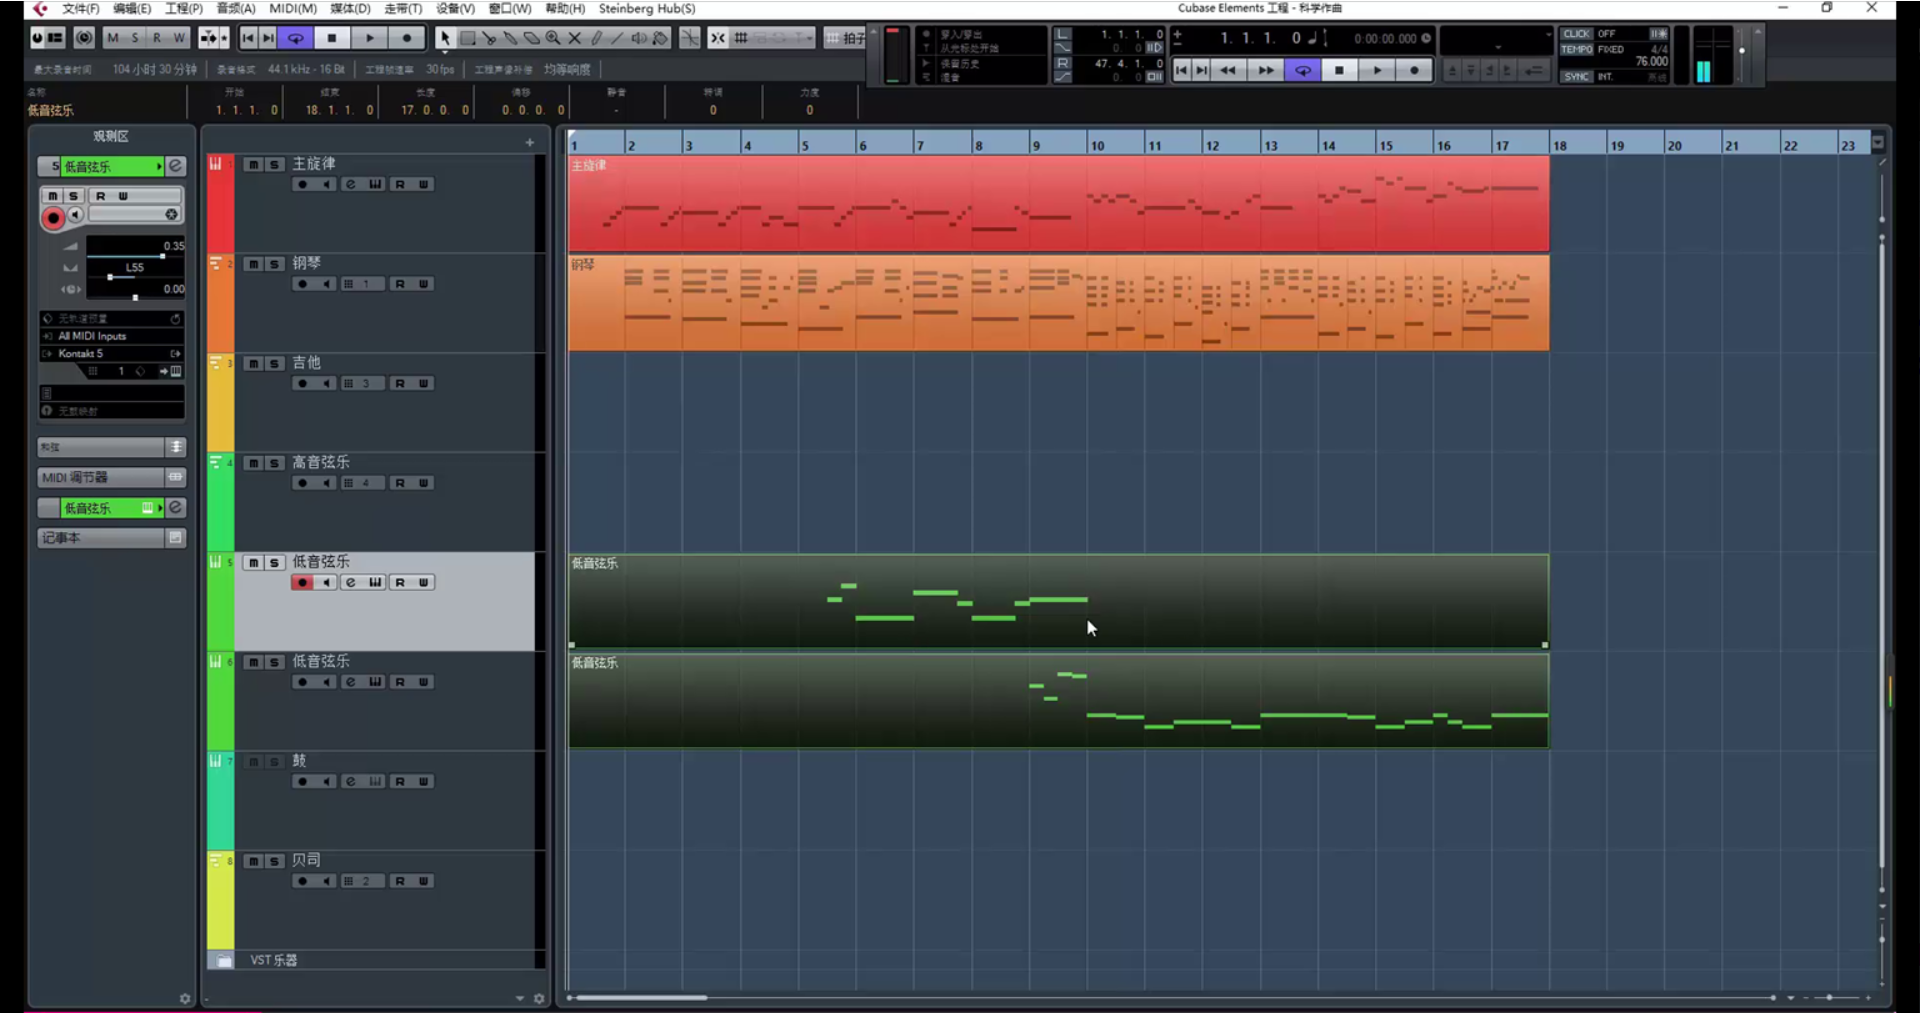Select the Line tool
Viewport: 1920px width, 1013px height.
618,38
